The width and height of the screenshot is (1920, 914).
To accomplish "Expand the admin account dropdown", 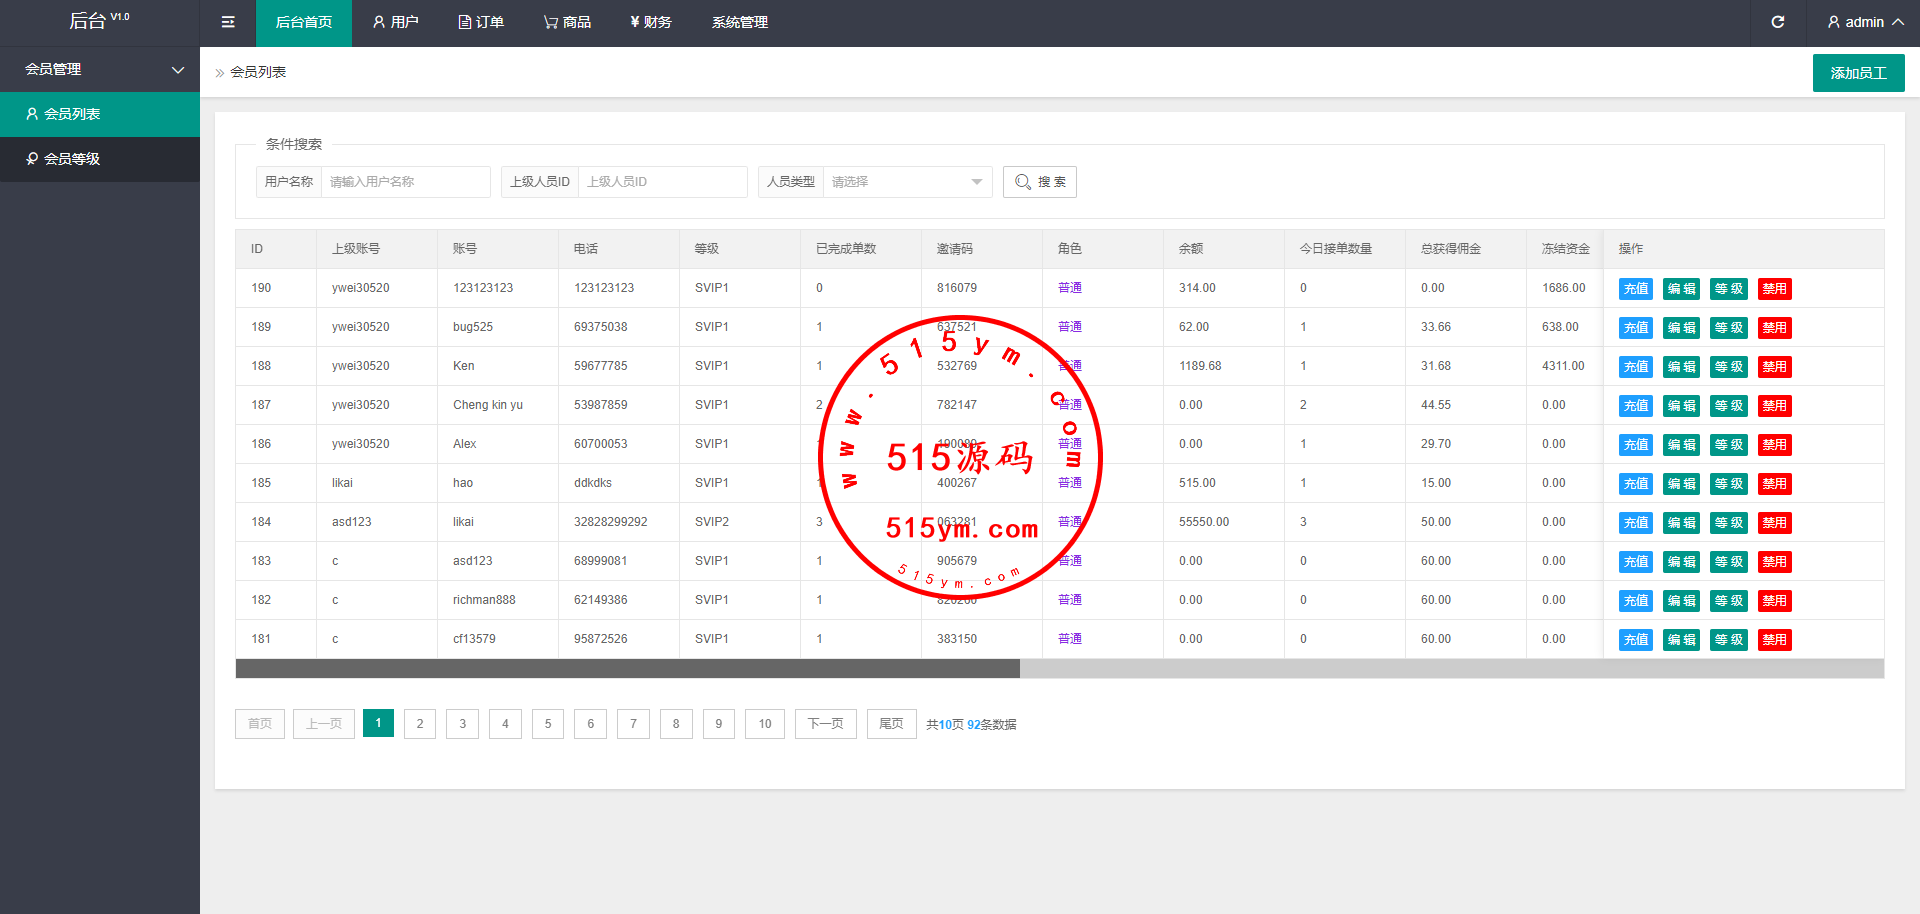I will tap(1865, 22).
